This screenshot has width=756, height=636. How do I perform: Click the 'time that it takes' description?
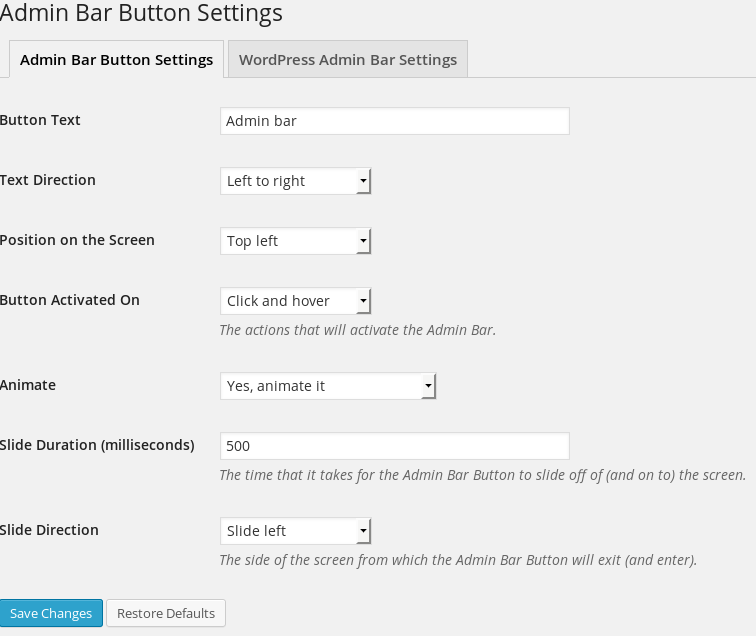pos(483,475)
